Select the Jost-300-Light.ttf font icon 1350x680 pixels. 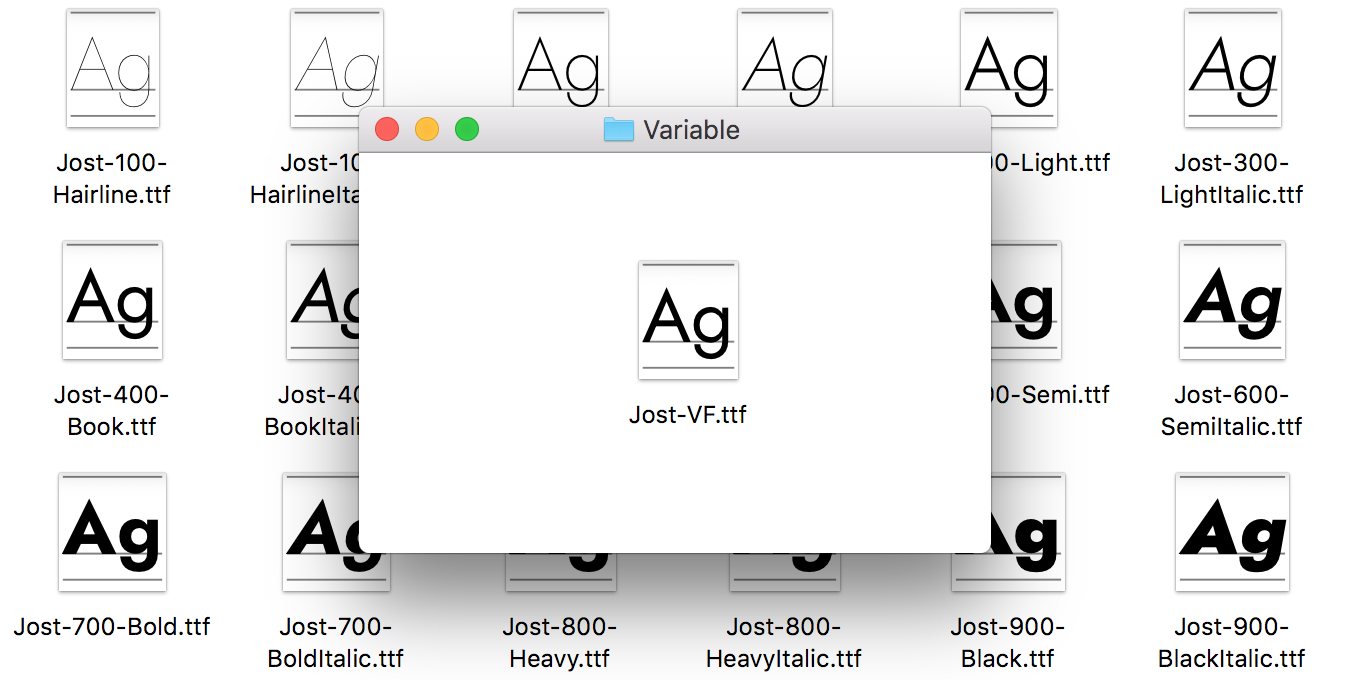tap(1007, 58)
